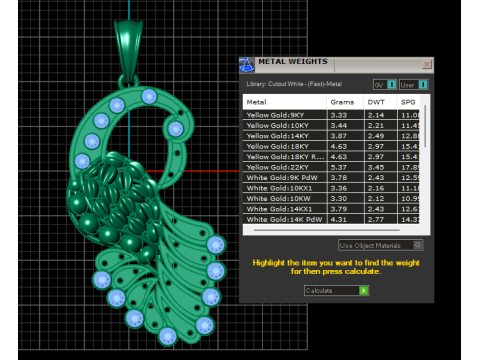Click the 2.77 DWT cell
The height and width of the screenshot is (360, 480).
click(x=380, y=219)
